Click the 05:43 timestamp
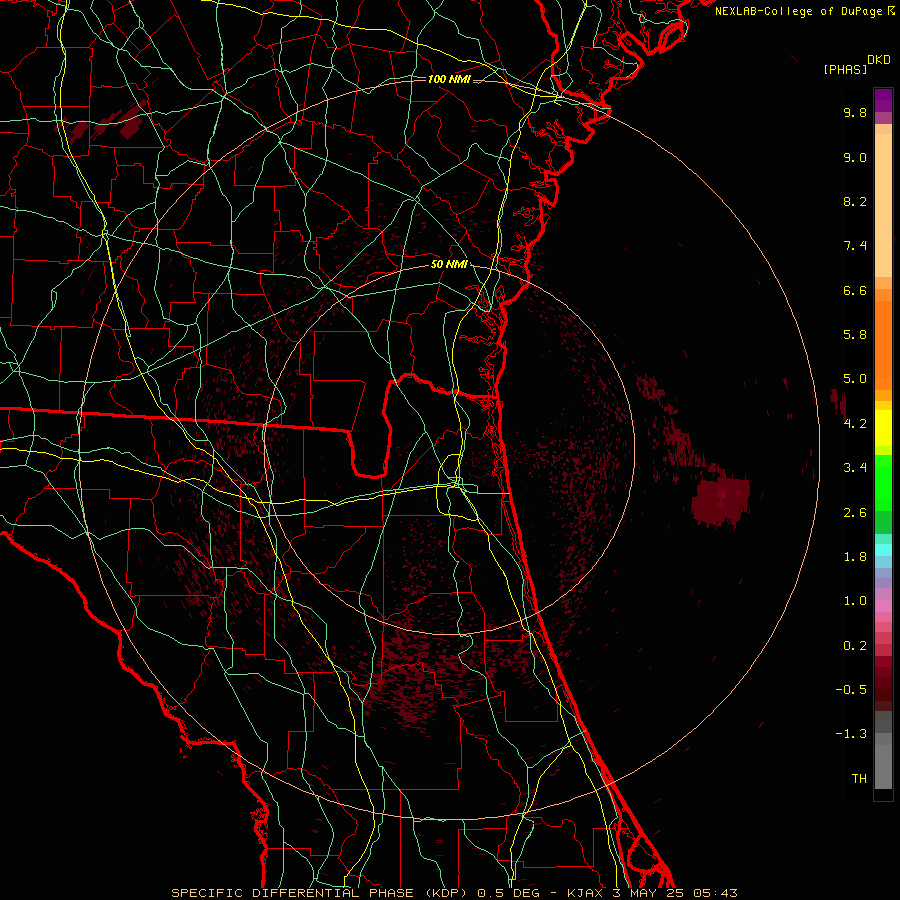Screen dimensions: 900x900 715,893
